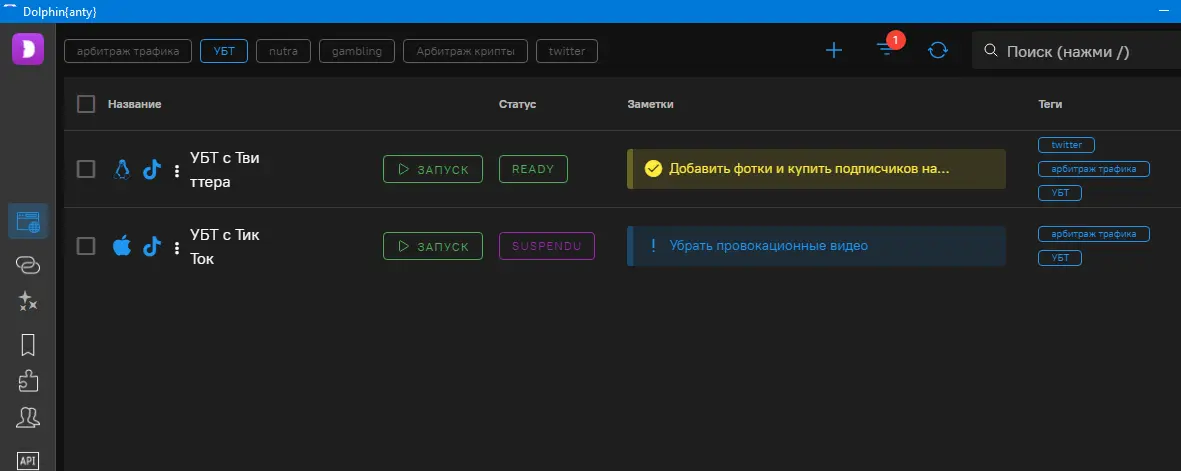Screen dimensions: 1181x471
Task: Open API icon in sidebar
Action: point(28,460)
